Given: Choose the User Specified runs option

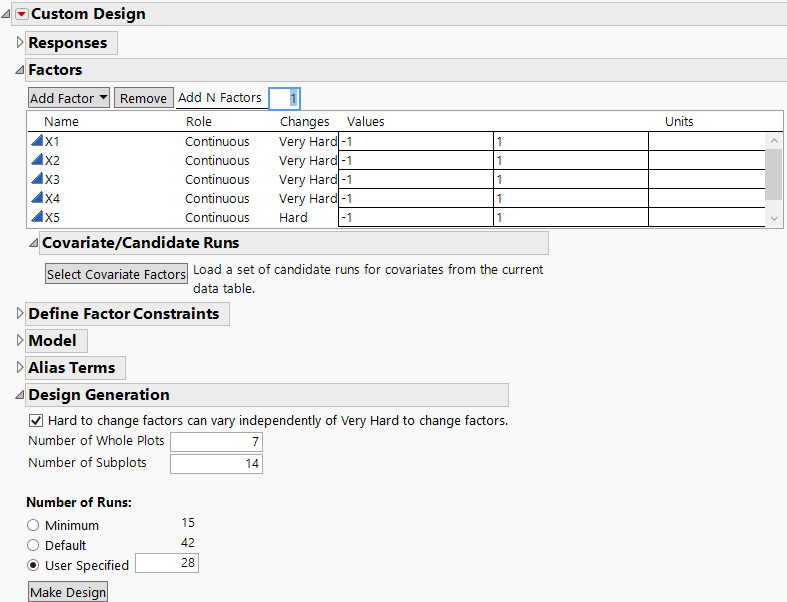Looking at the screenshot, I should point(34,565).
